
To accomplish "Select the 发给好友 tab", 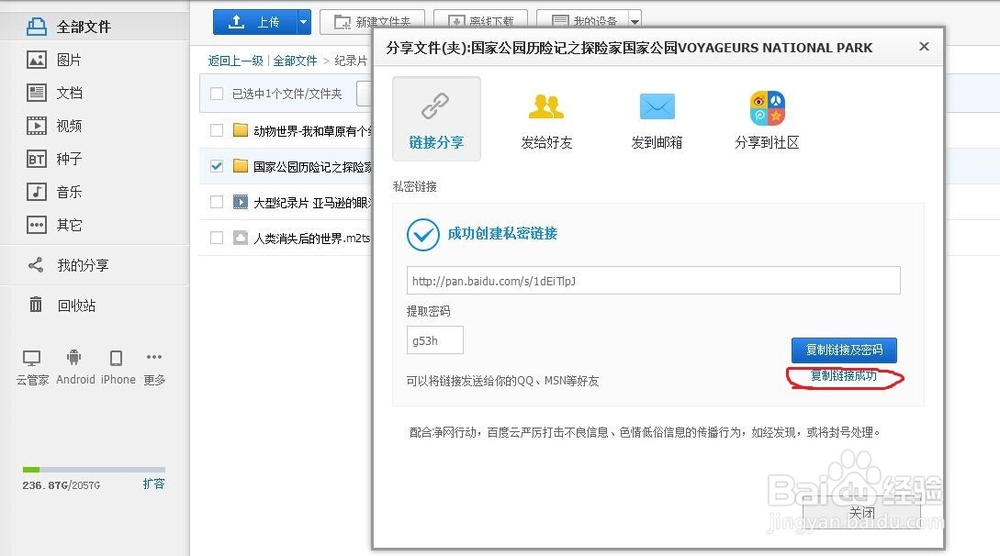I will click(x=547, y=121).
